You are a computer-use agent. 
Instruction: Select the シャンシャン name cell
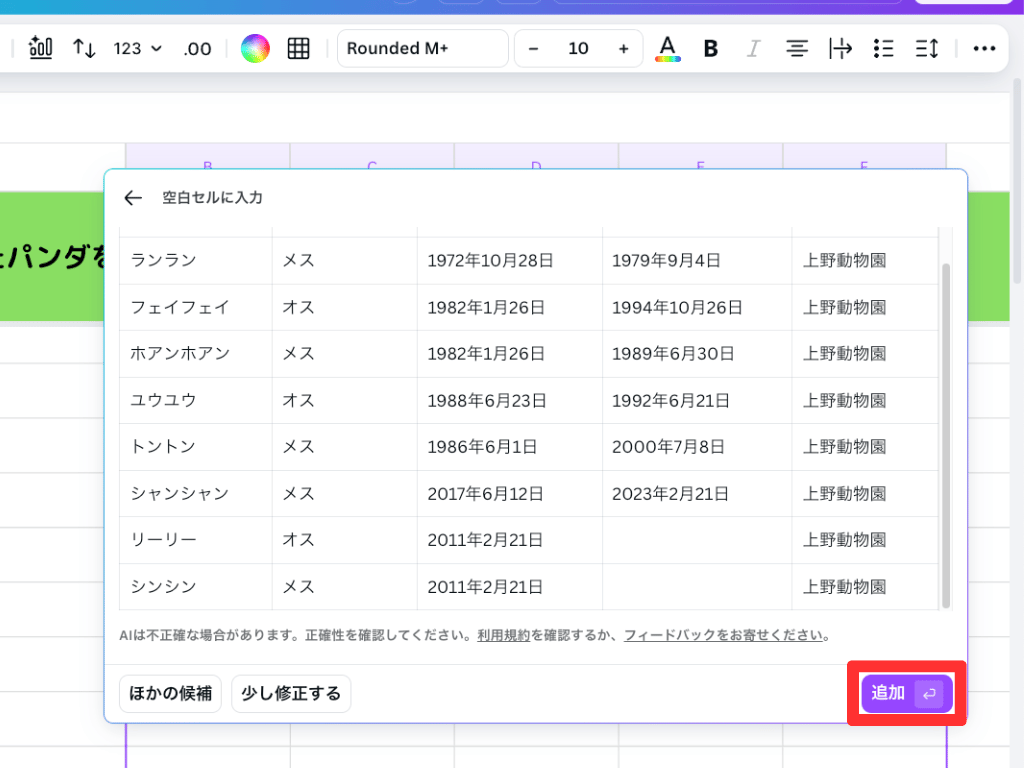tap(196, 494)
